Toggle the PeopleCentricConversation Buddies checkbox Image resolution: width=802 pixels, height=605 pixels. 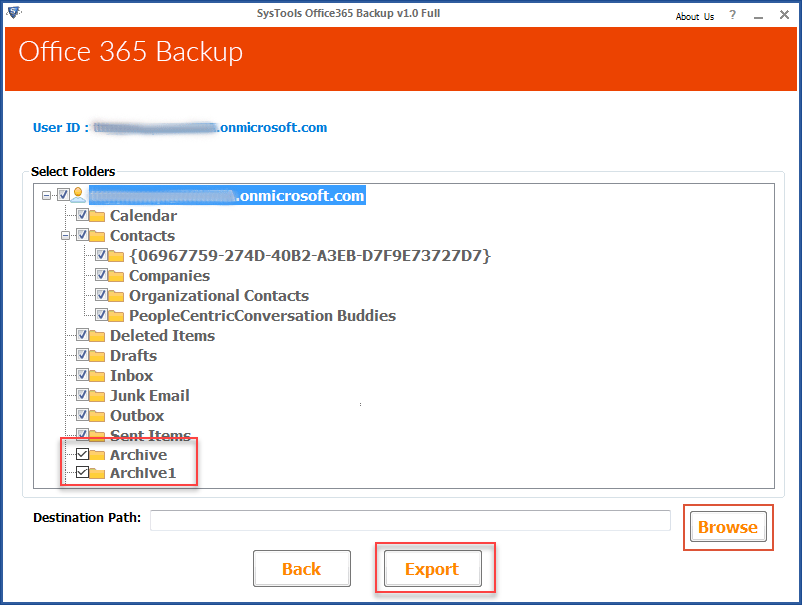101,315
